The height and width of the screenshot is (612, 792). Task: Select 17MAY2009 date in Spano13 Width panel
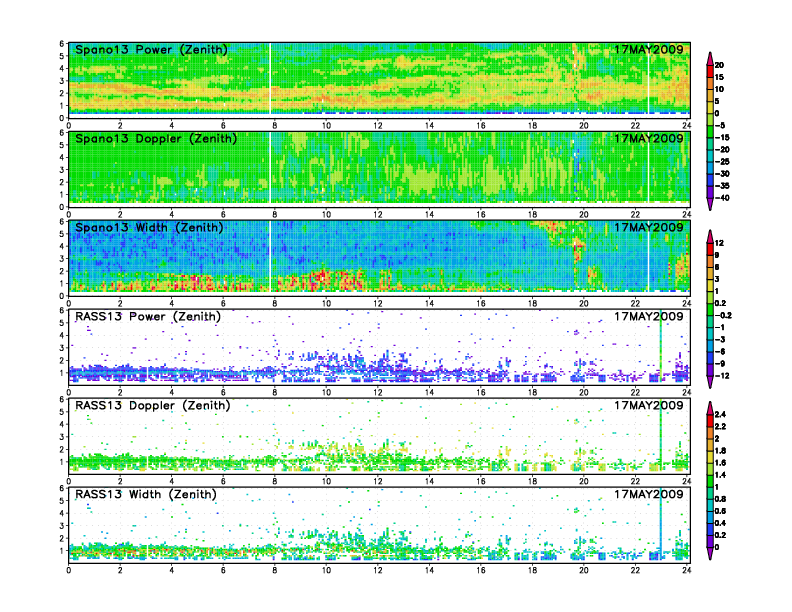pyautogui.click(x=649, y=227)
